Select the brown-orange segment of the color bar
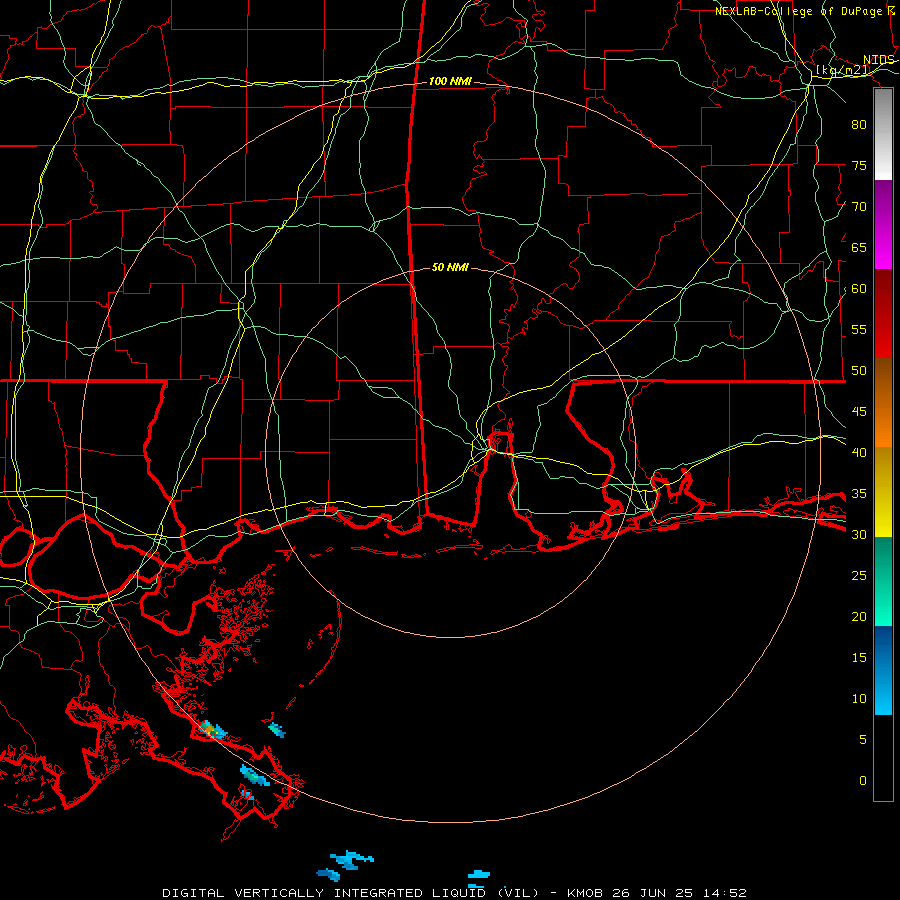The width and height of the screenshot is (900, 900). pos(883,403)
